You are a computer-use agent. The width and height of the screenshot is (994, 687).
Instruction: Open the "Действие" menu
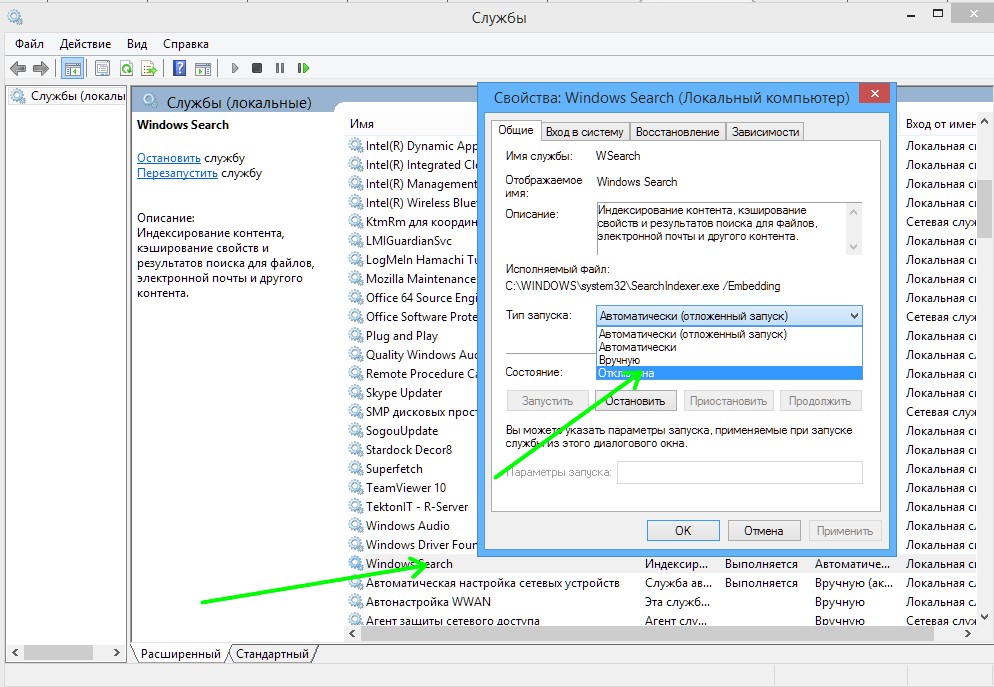point(85,44)
